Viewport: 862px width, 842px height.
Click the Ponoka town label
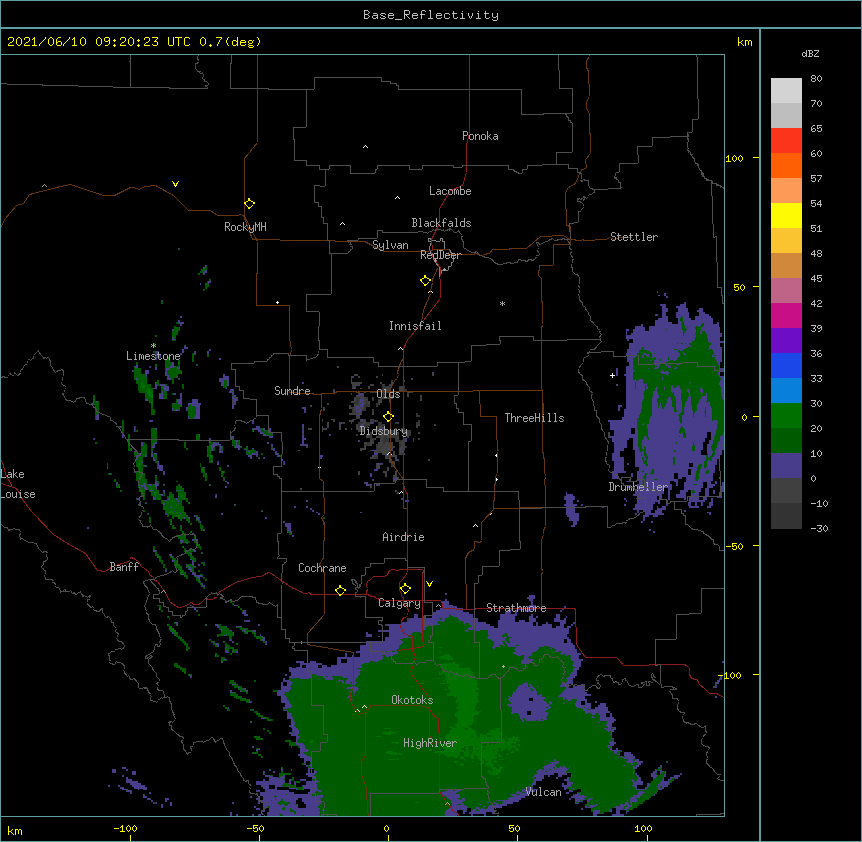coord(480,136)
